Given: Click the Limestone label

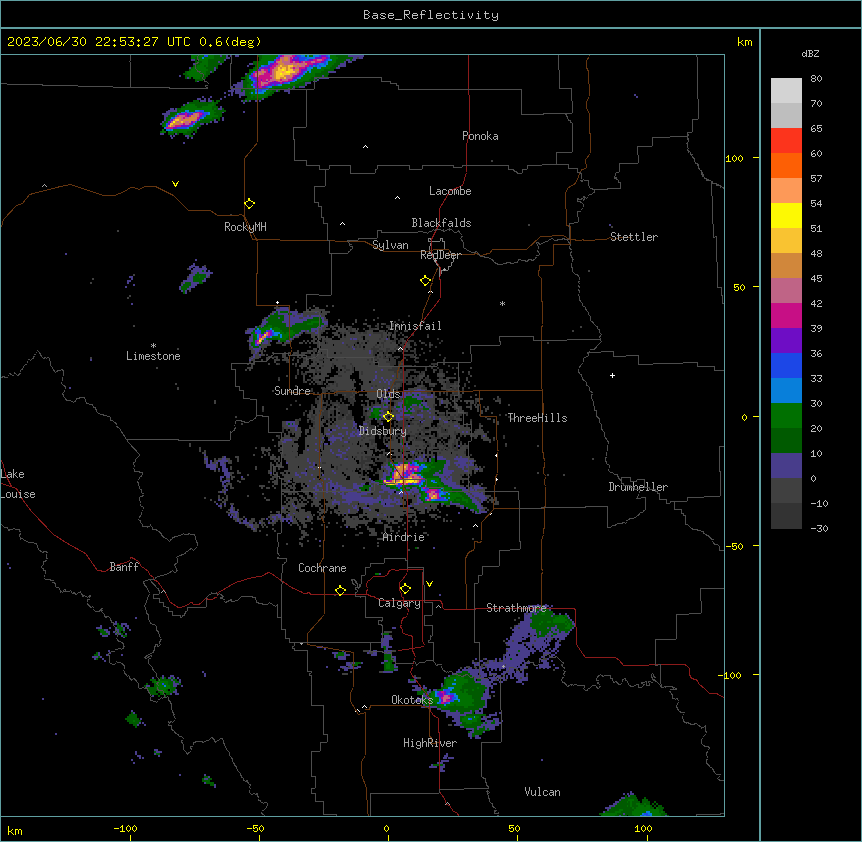Looking at the screenshot, I should (153, 356).
